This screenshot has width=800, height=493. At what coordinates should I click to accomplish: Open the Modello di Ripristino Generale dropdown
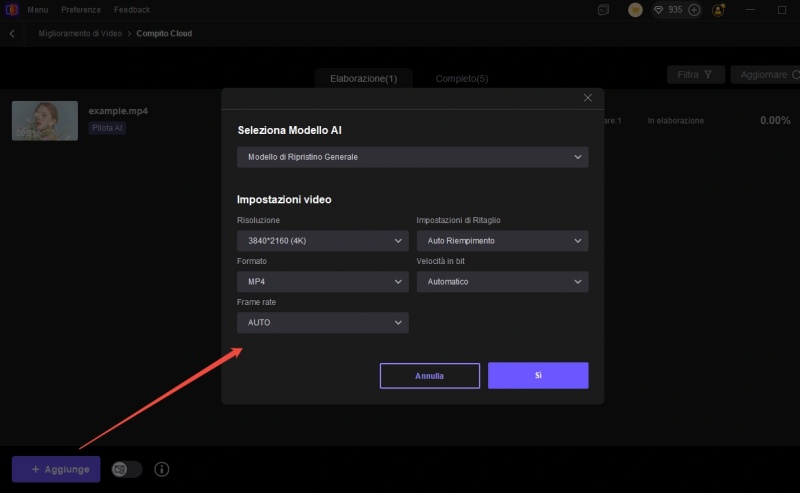[x=412, y=157]
